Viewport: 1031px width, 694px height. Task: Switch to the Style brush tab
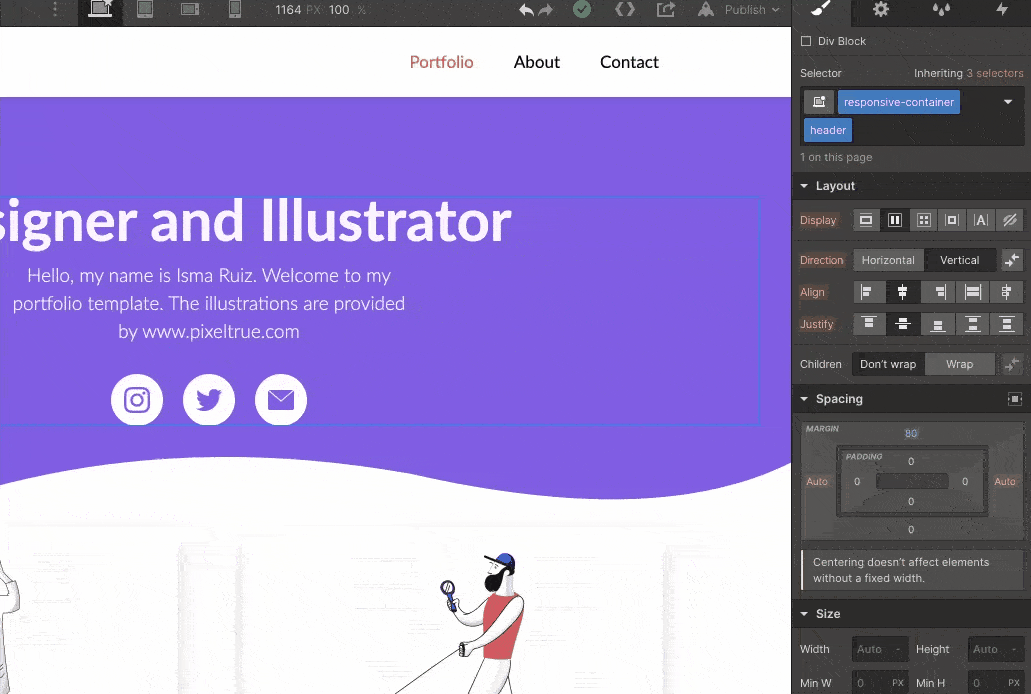[x=821, y=9]
